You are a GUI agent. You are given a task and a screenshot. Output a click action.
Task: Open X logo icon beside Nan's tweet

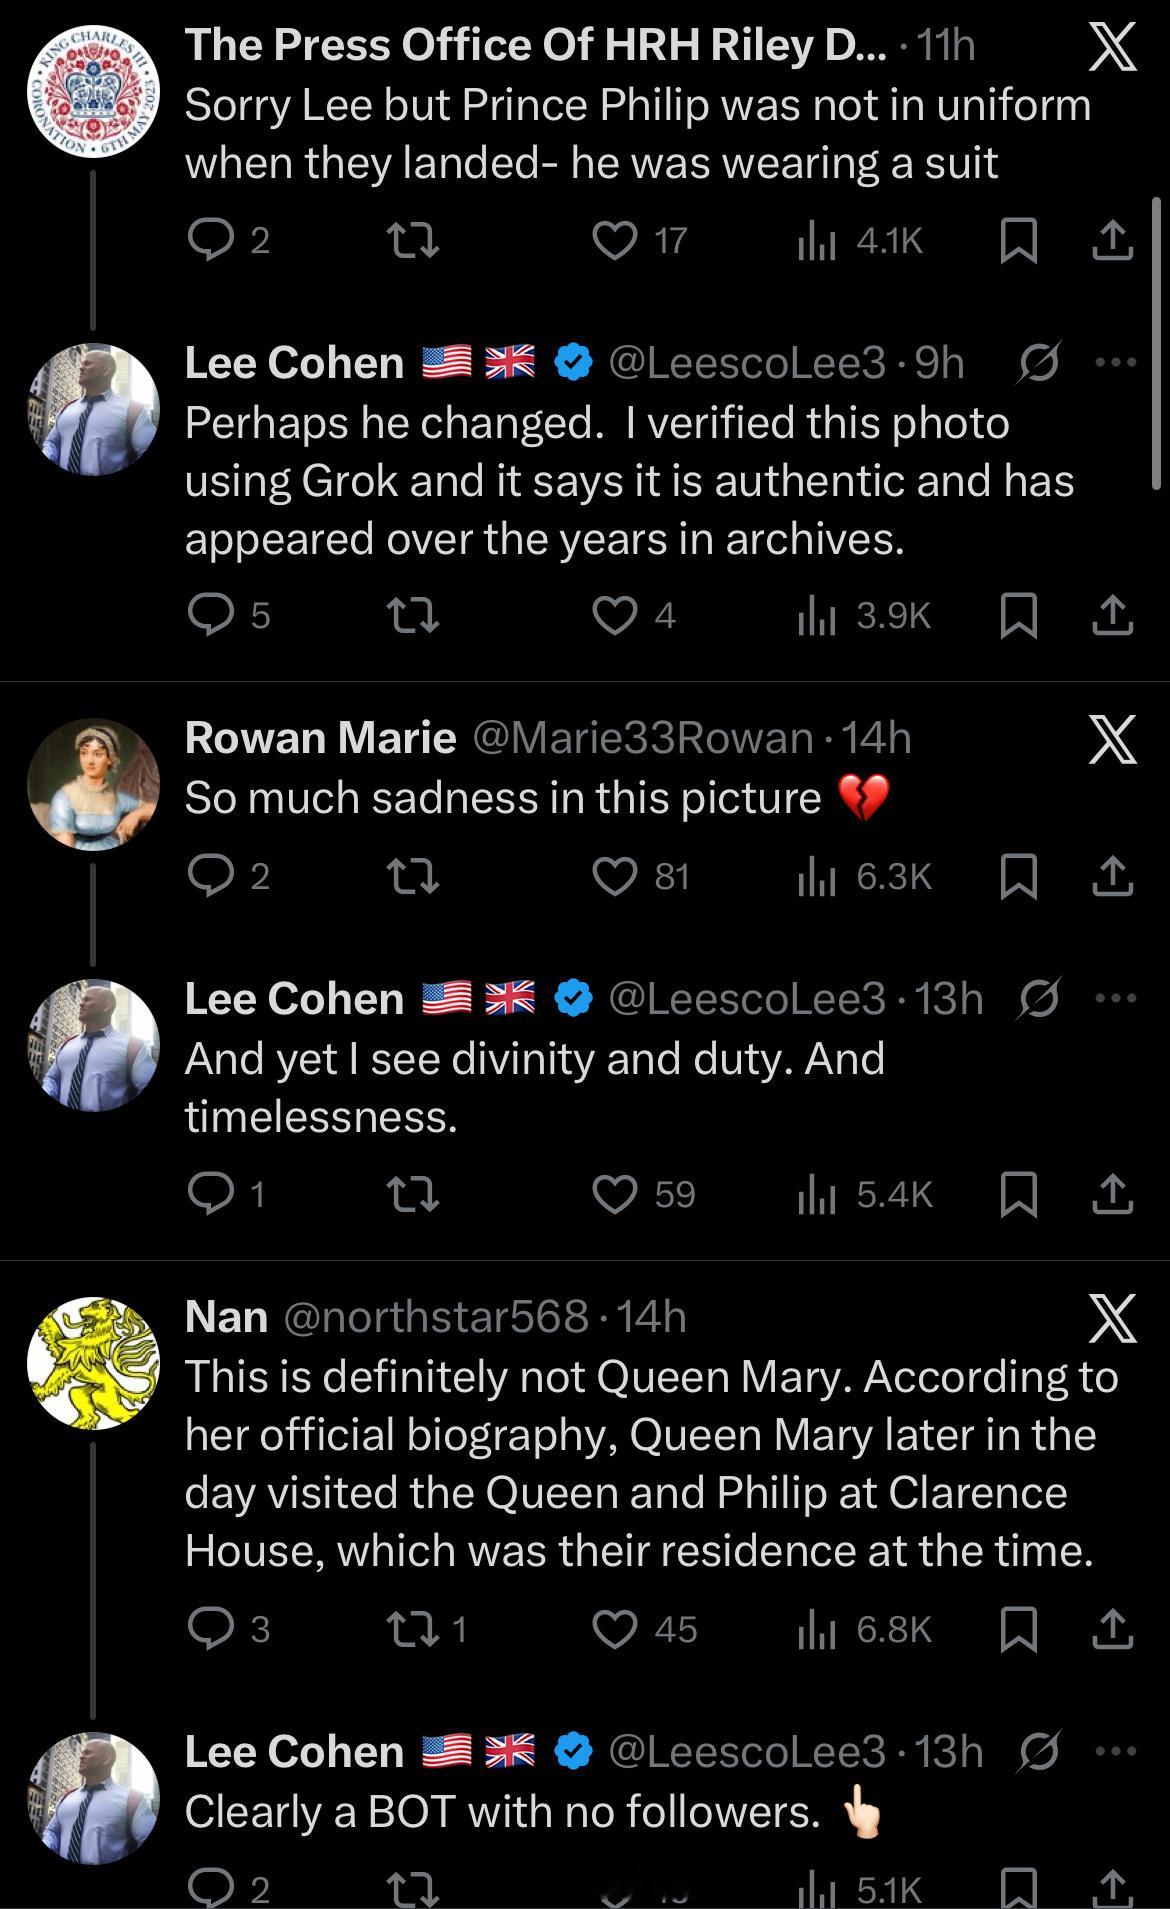click(1112, 1318)
